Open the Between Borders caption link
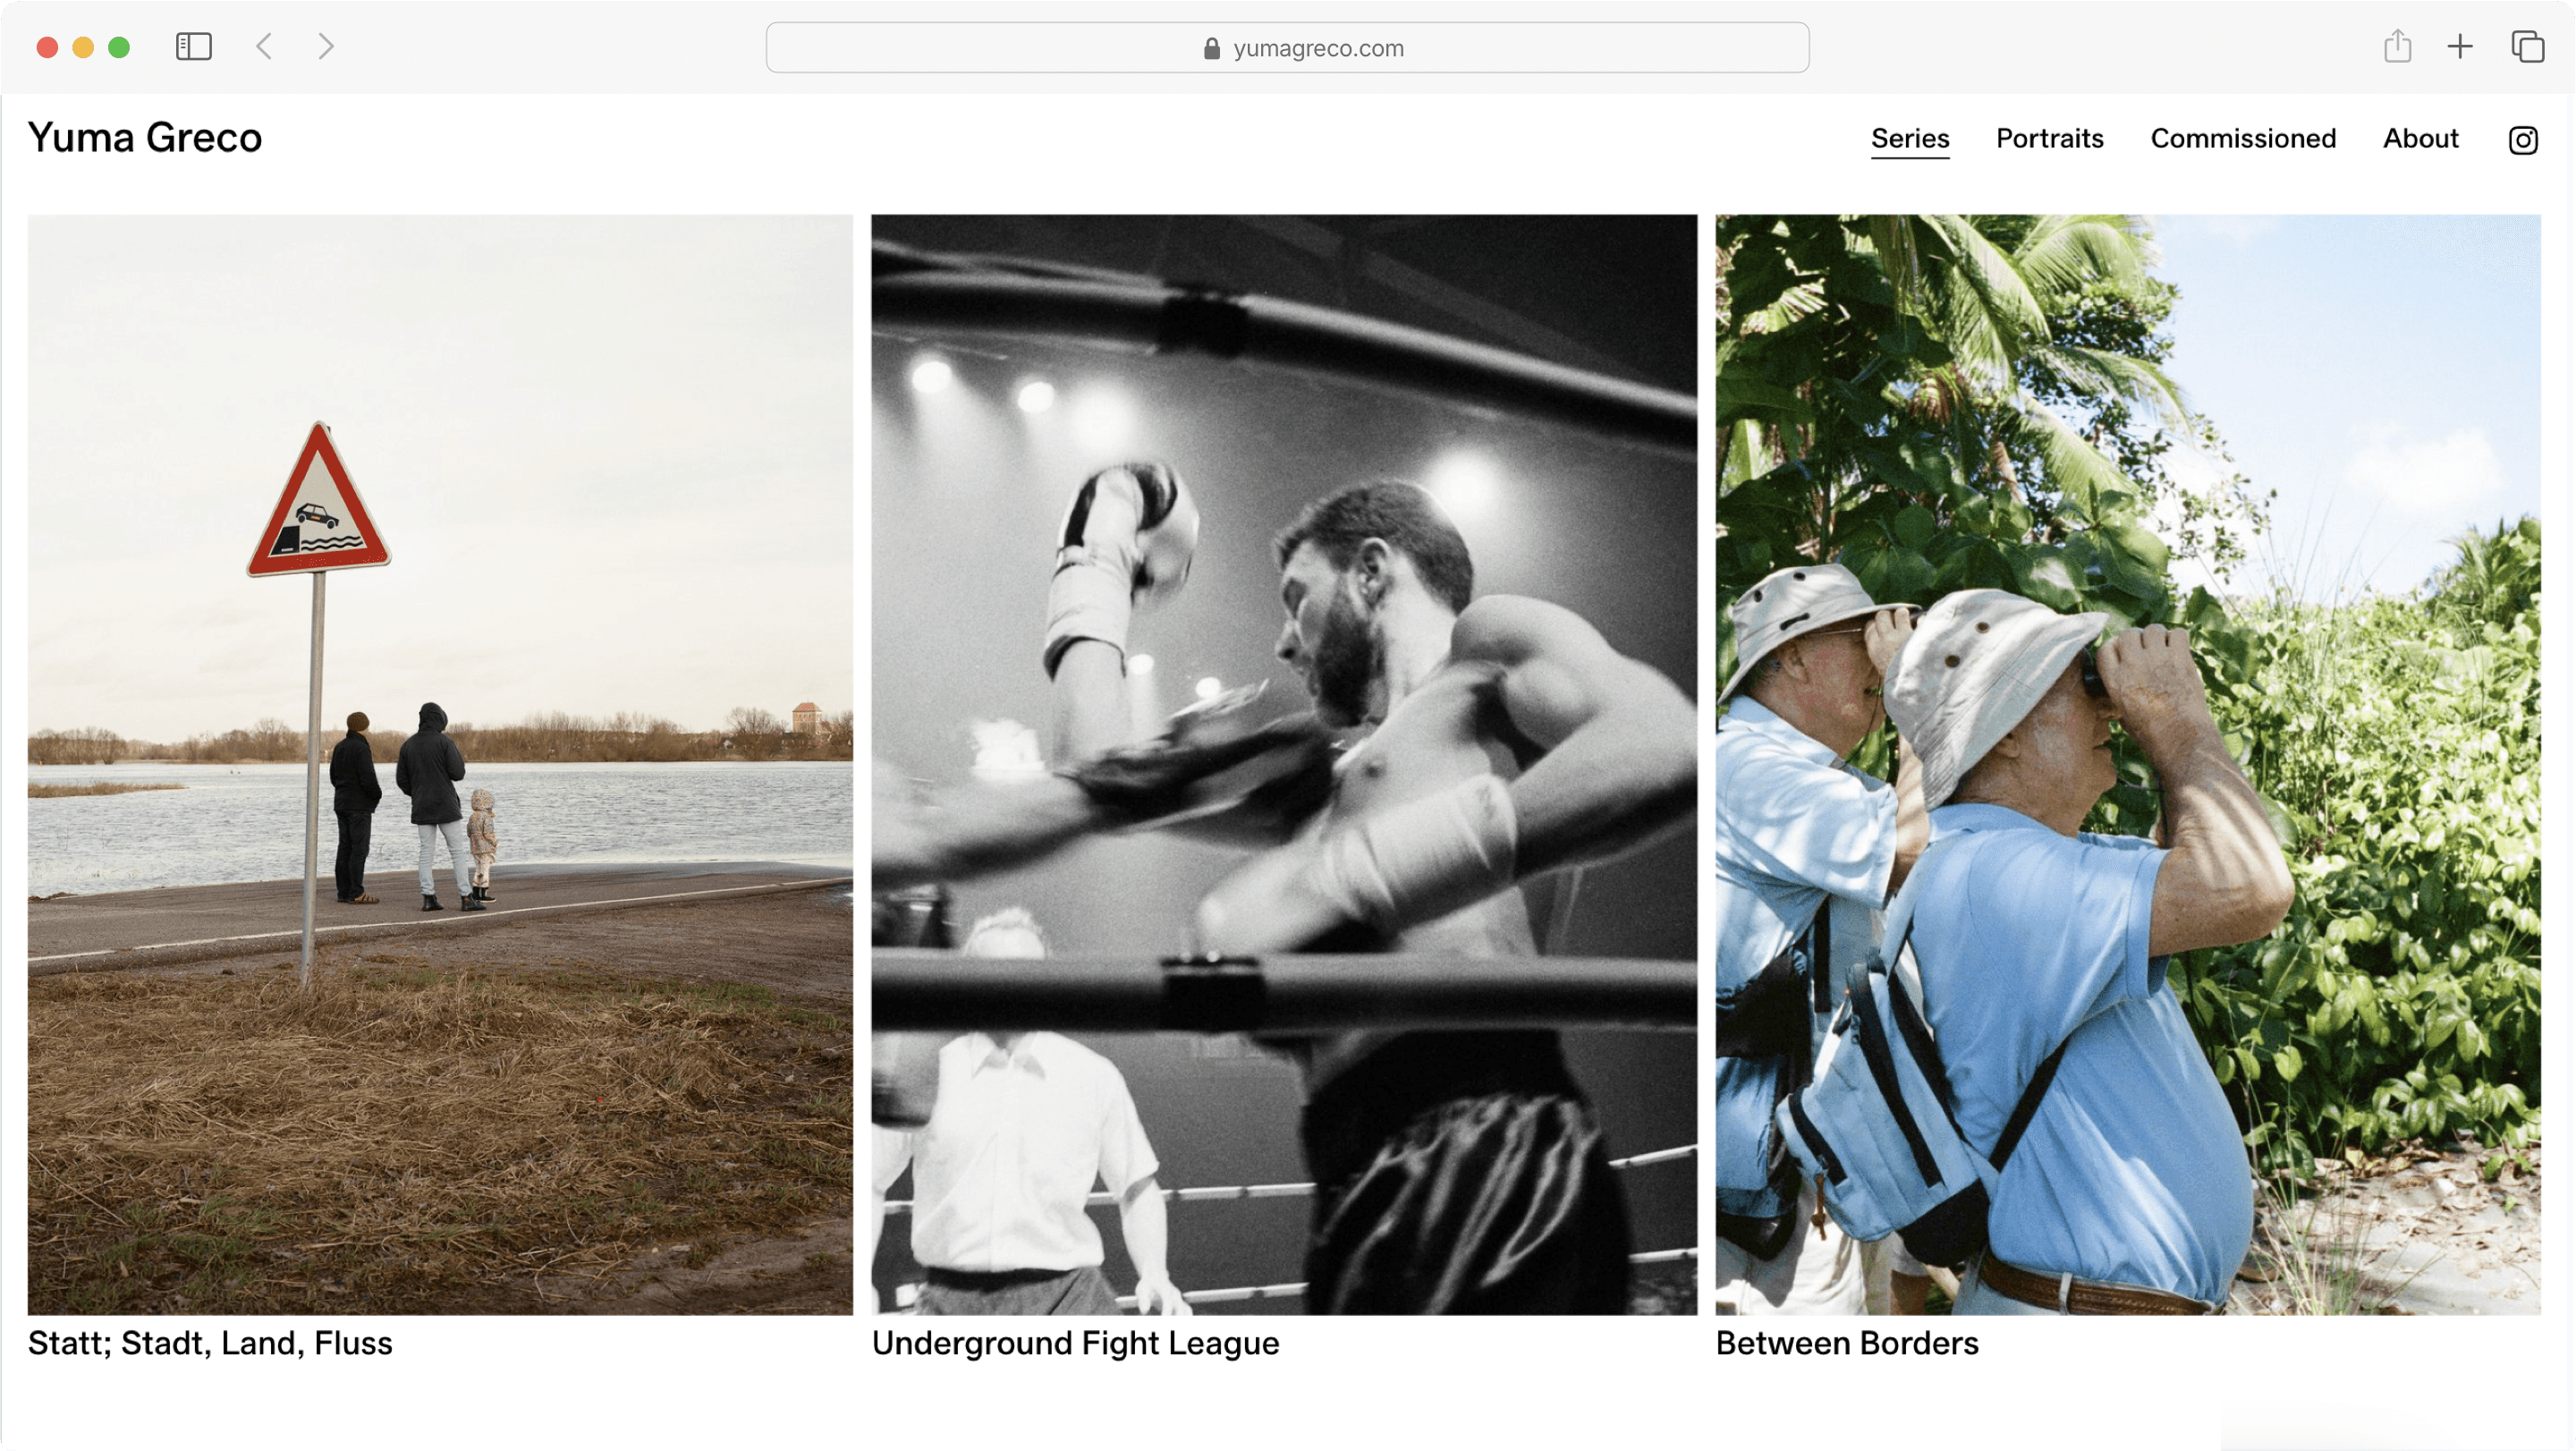This screenshot has height=1451, width=2576. coord(1846,1342)
